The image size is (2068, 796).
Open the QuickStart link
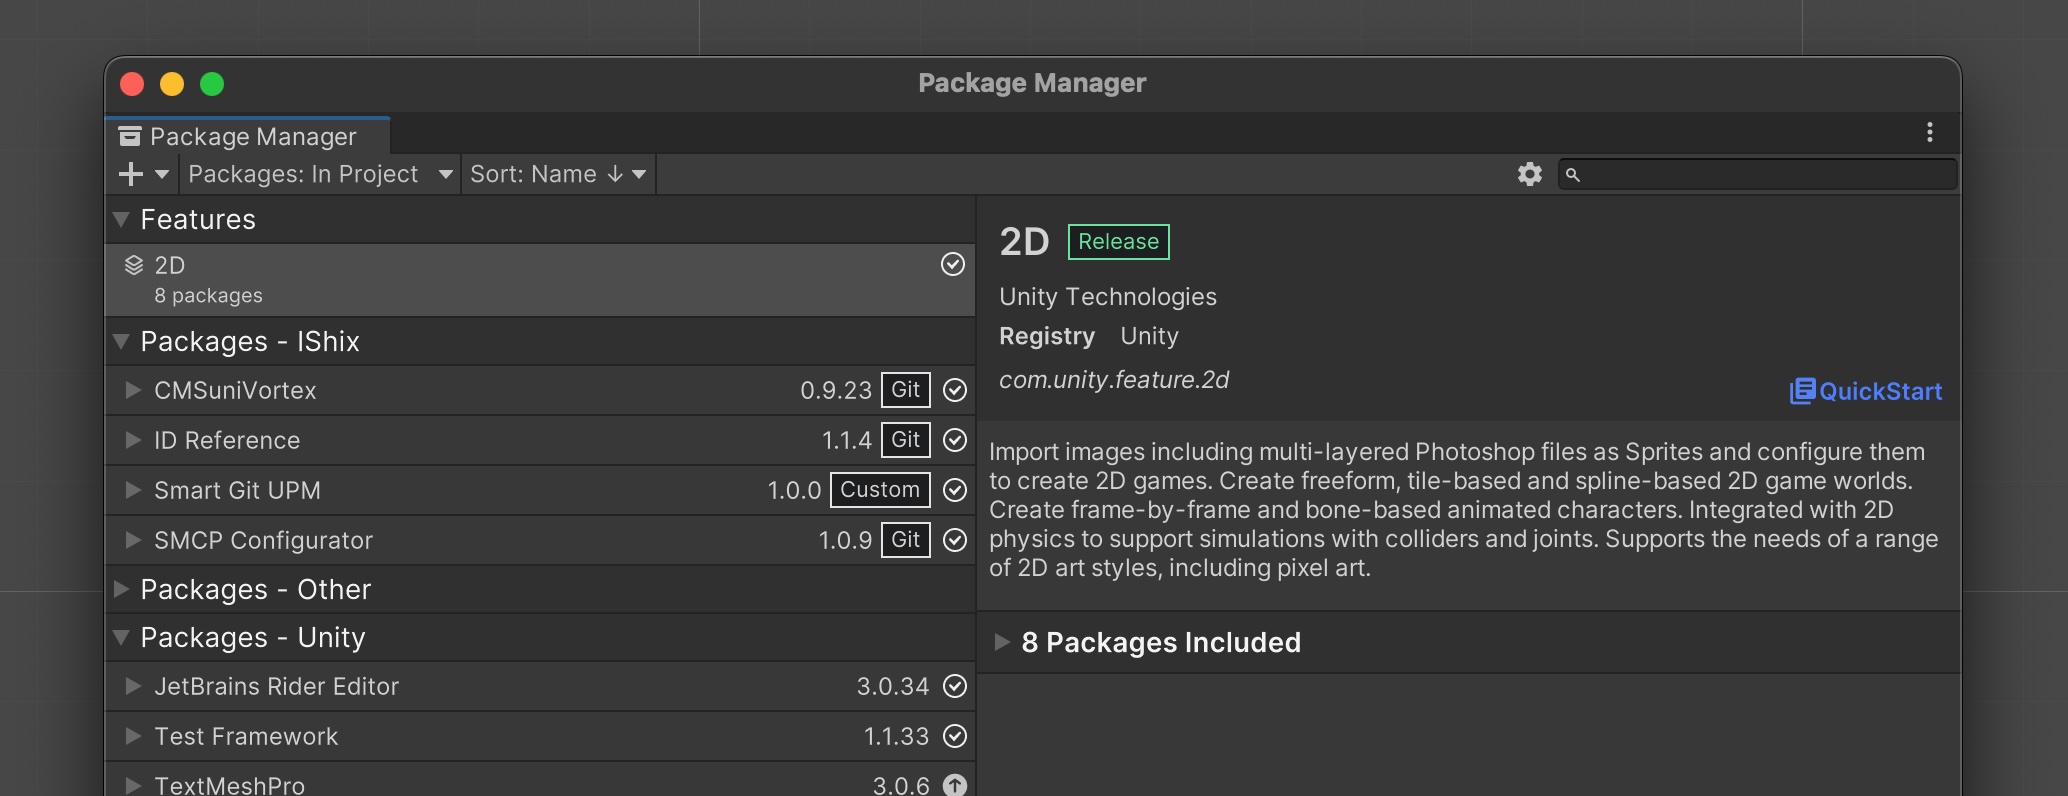click(1866, 391)
